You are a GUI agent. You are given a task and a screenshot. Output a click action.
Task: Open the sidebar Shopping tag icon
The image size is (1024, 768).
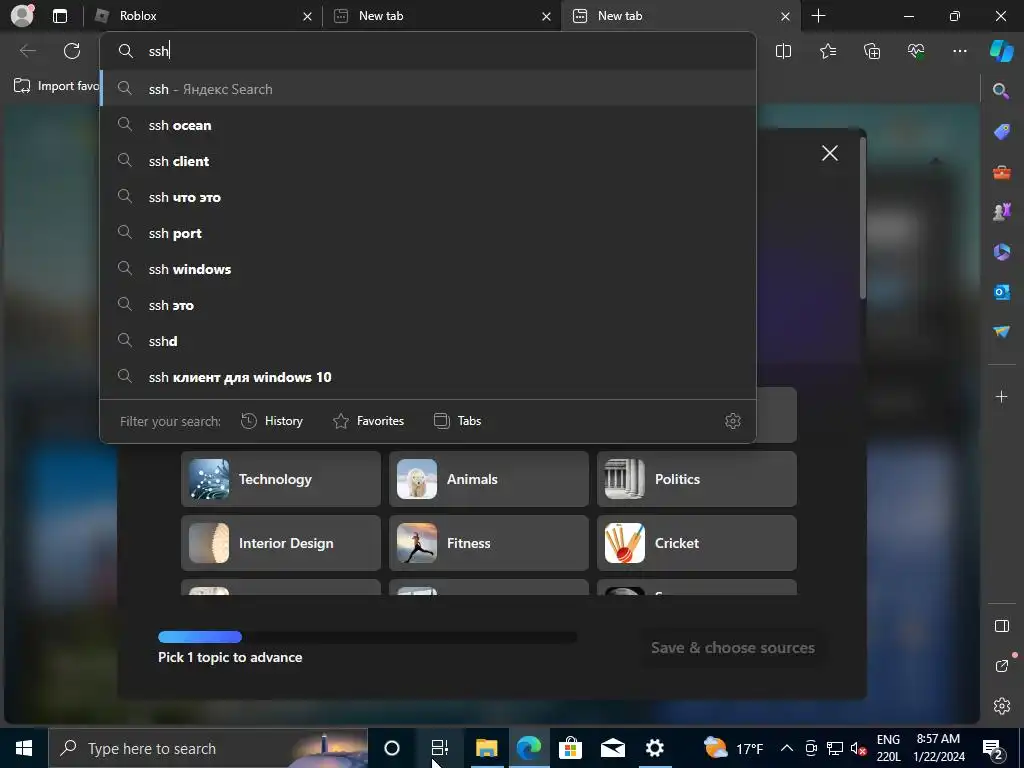(x=1001, y=131)
